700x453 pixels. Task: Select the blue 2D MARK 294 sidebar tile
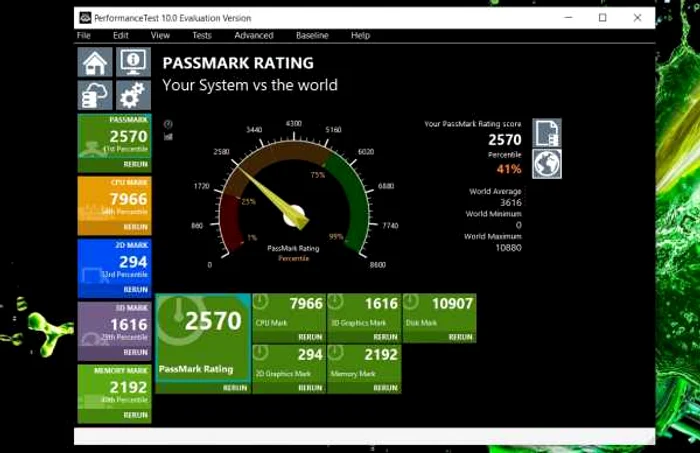[x=114, y=268]
